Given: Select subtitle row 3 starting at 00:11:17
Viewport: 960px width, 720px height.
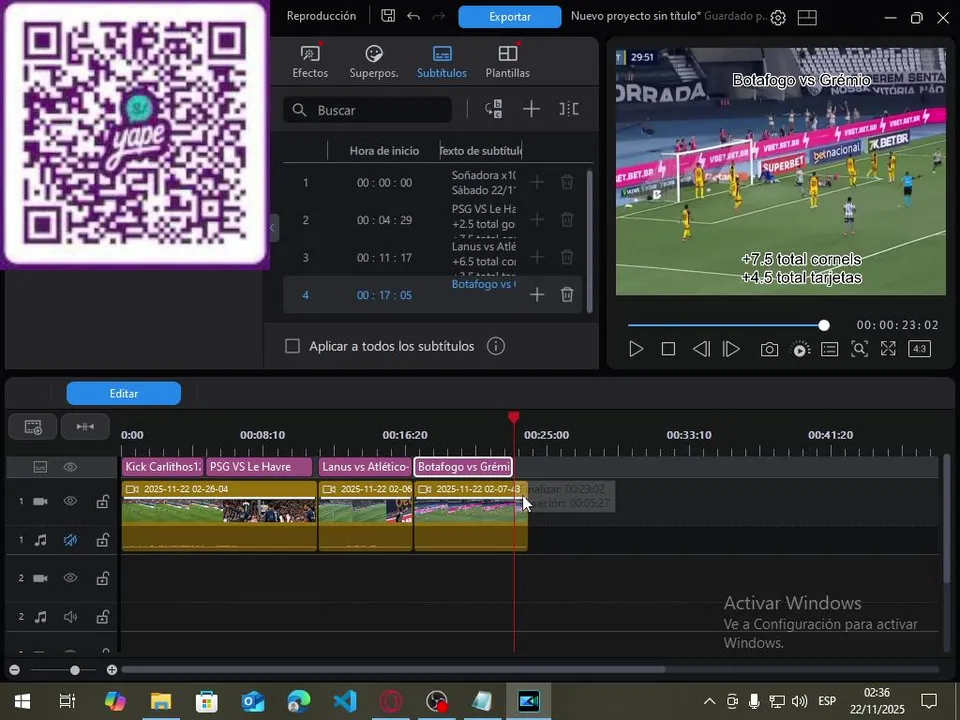Looking at the screenshot, I should pyautogui.click(x=432, y=257).
